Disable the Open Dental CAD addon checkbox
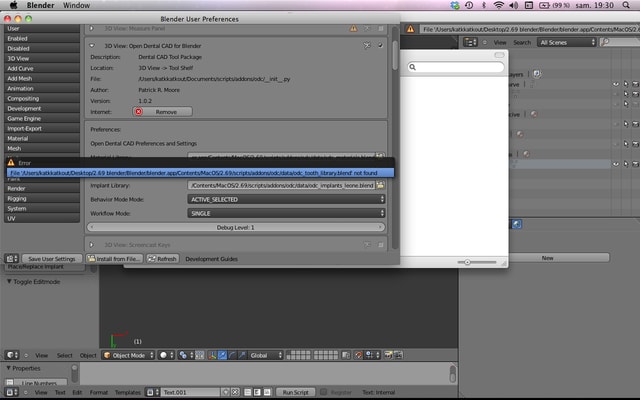This screenshot has height=400, width=640. [x=380, y=45]
